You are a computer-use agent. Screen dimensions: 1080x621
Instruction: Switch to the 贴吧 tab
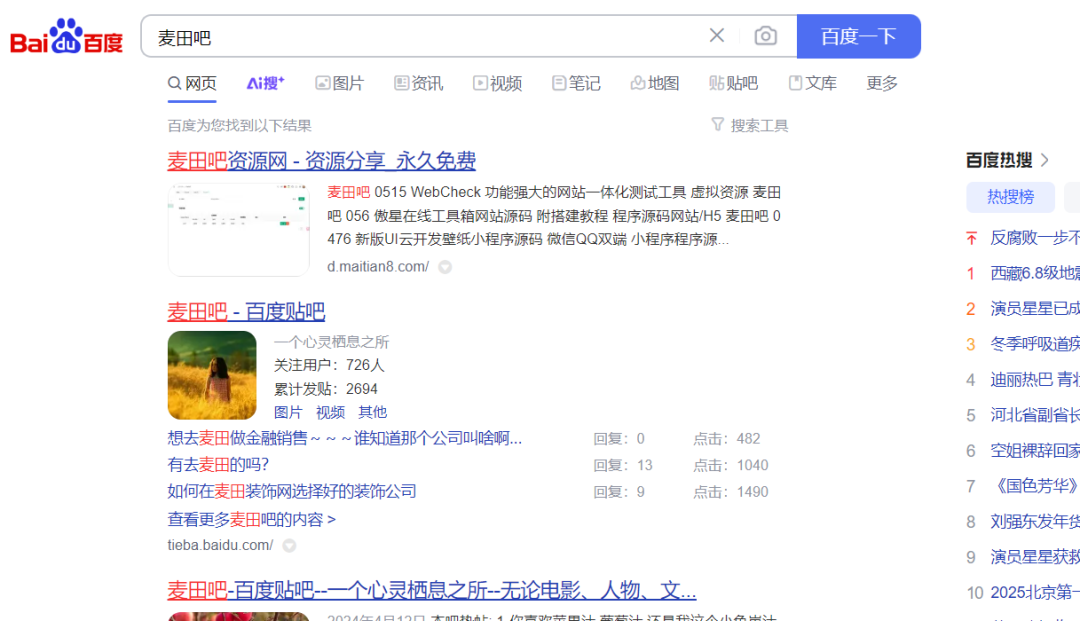(734, 83)
